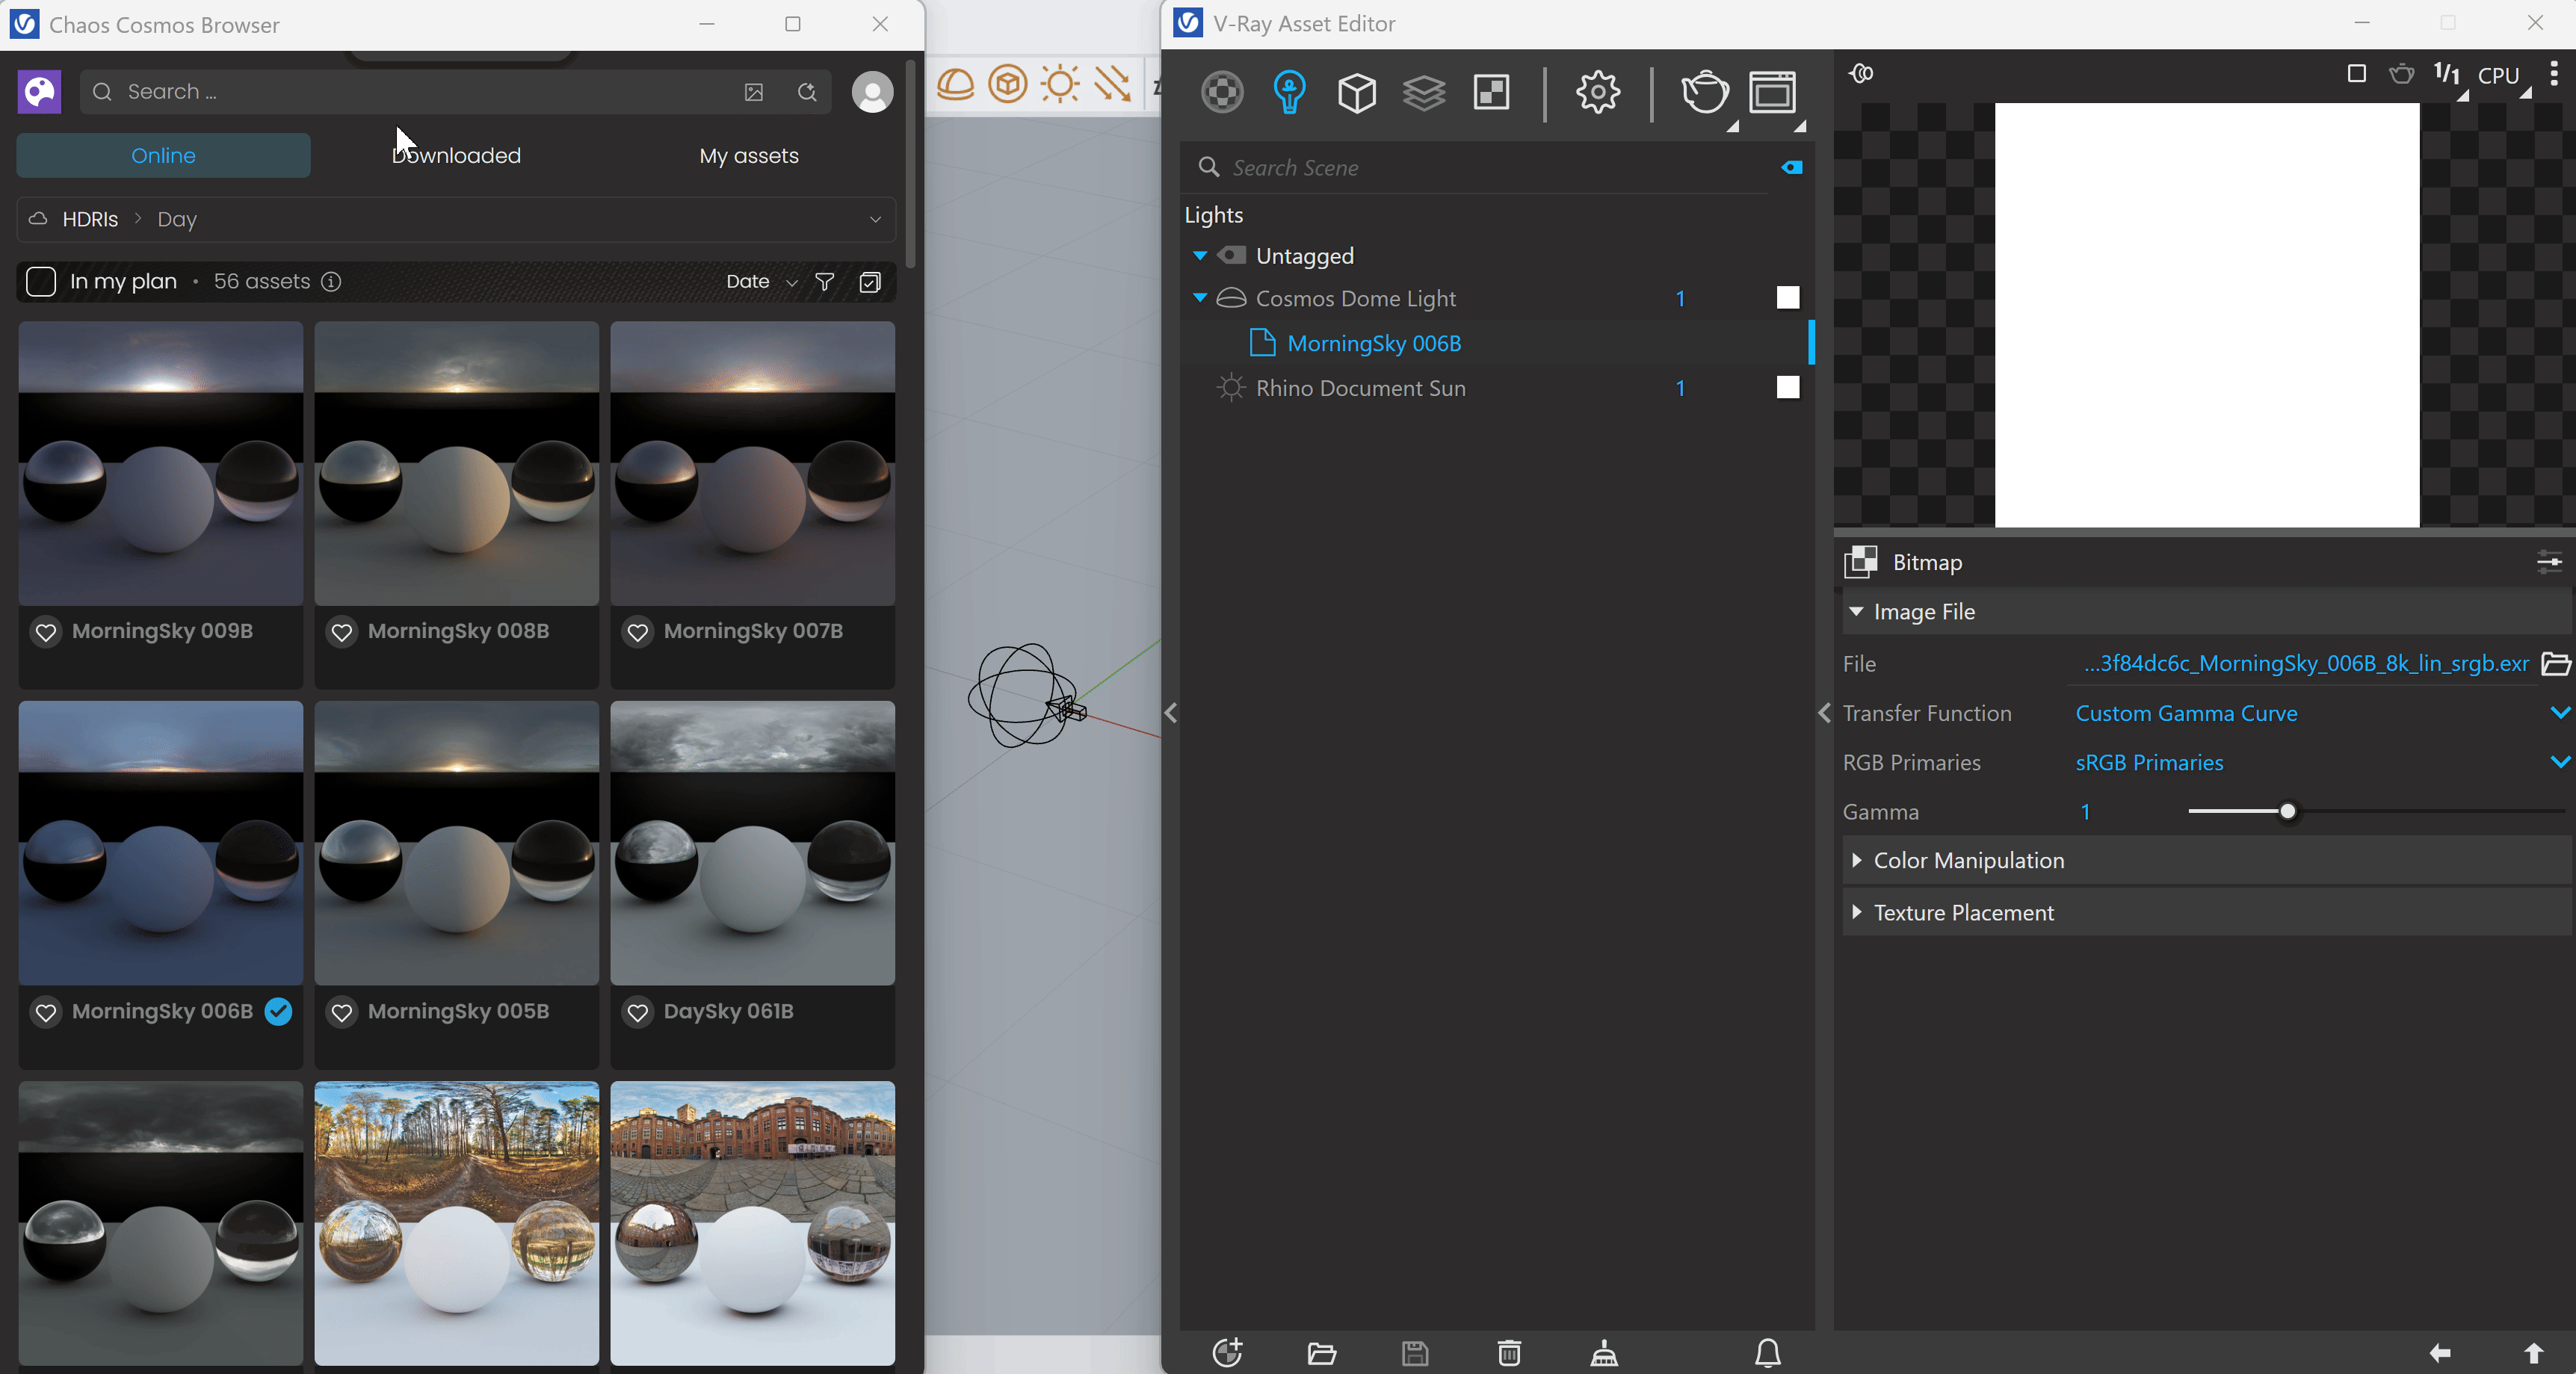
Task: Favorite MorningSky 006B with heart icon
Action: tap(45, 1012)
